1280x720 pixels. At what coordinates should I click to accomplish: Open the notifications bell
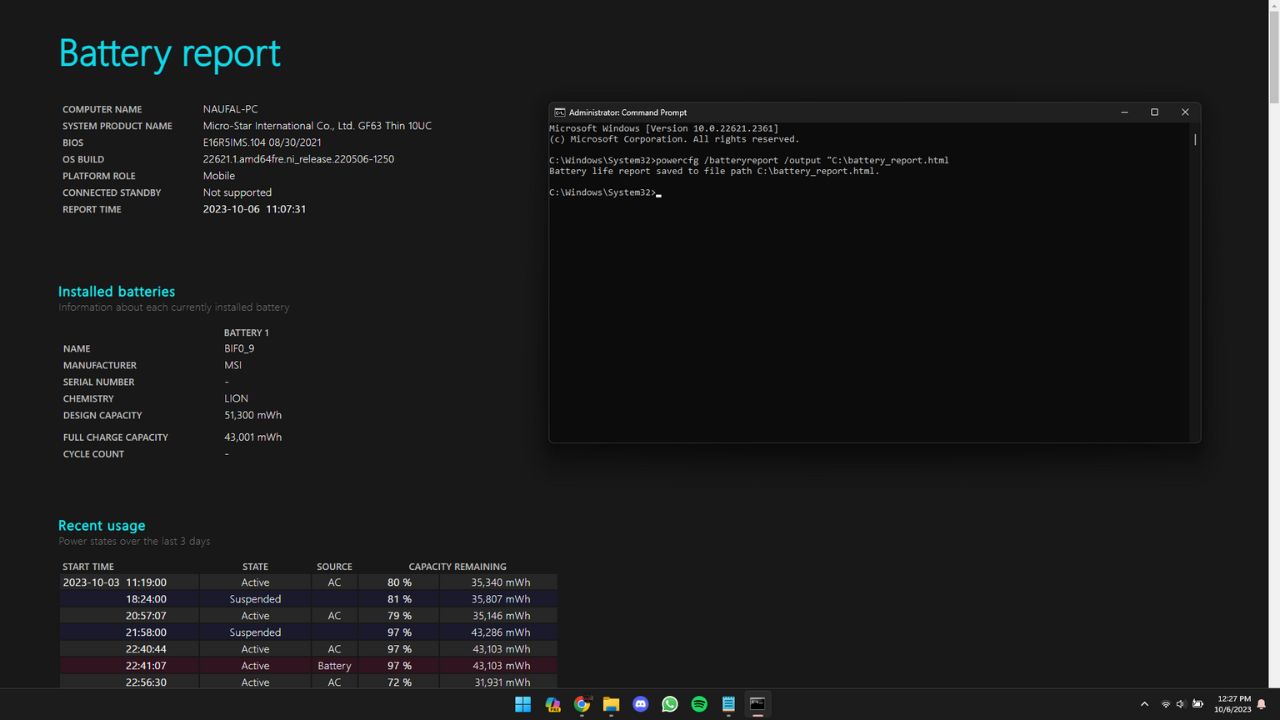point(1262,704)
